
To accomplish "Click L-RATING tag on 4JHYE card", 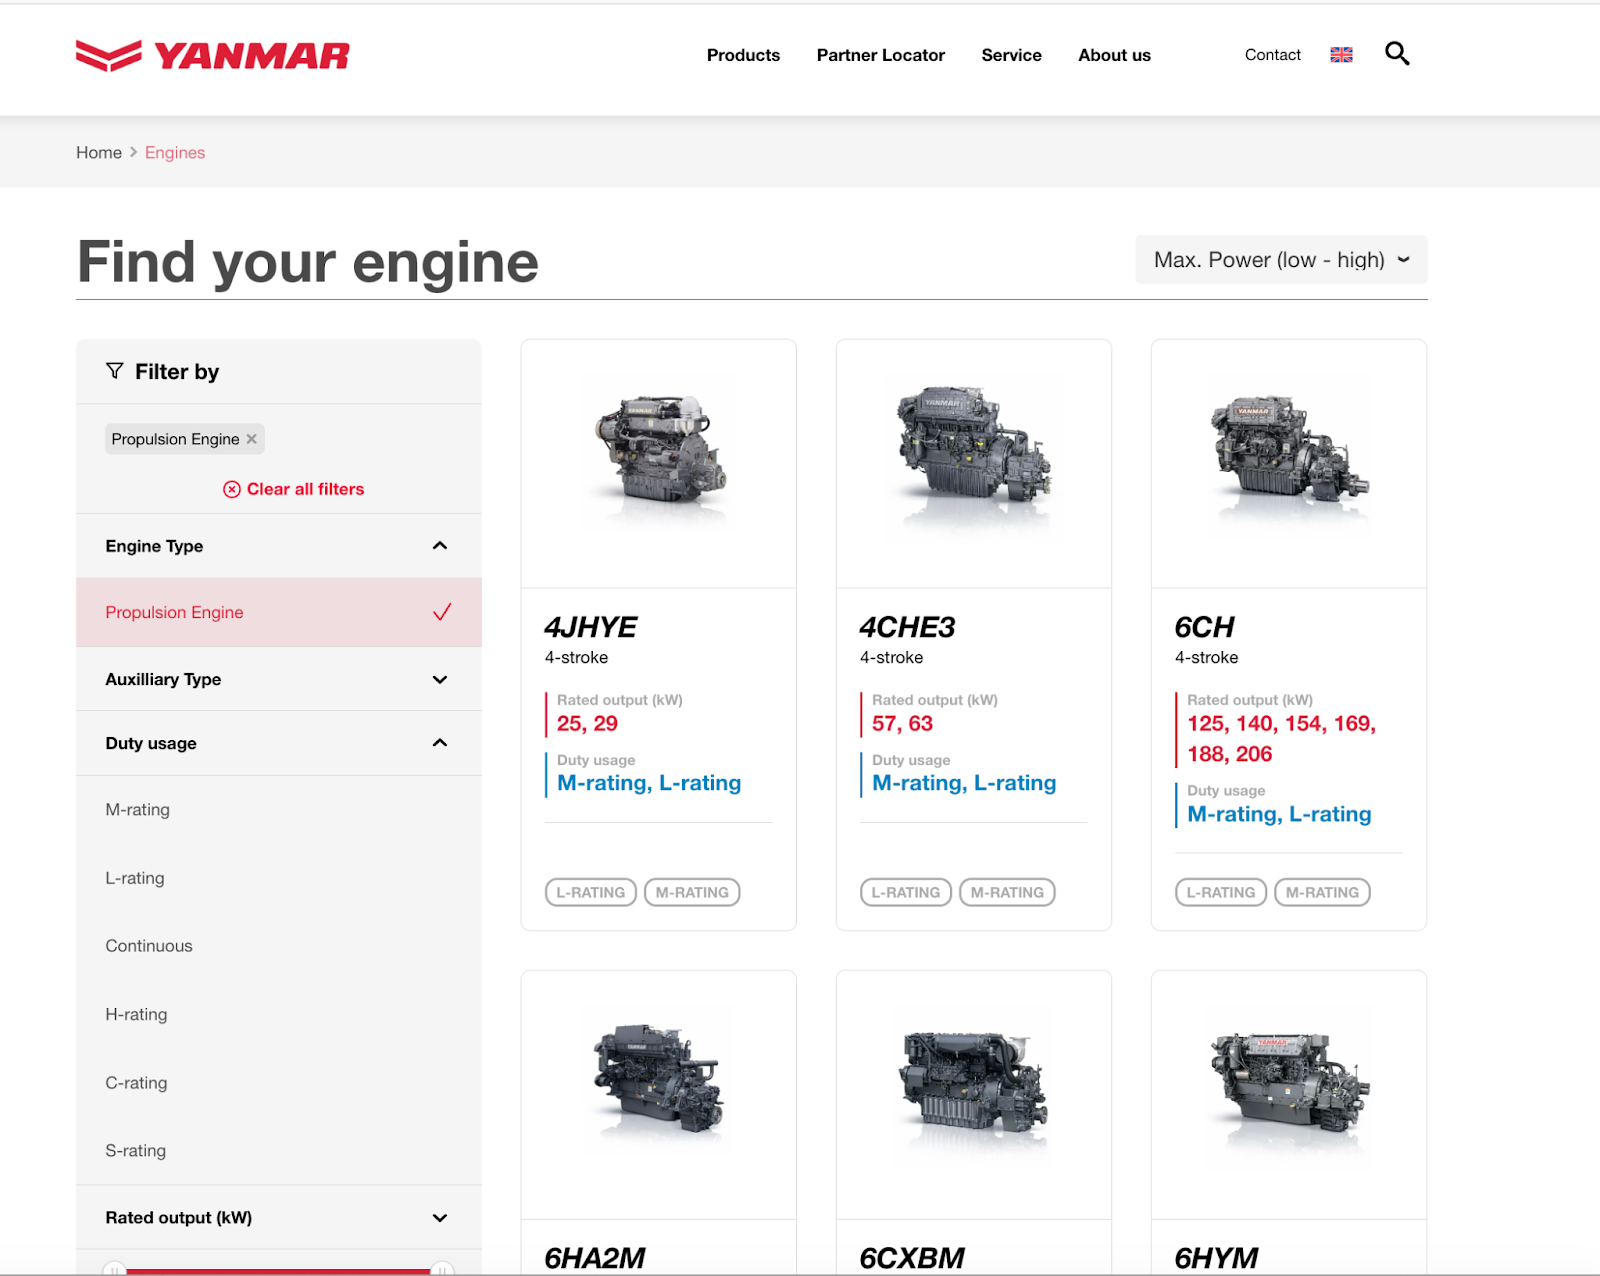I will click(x=591, y=892).
